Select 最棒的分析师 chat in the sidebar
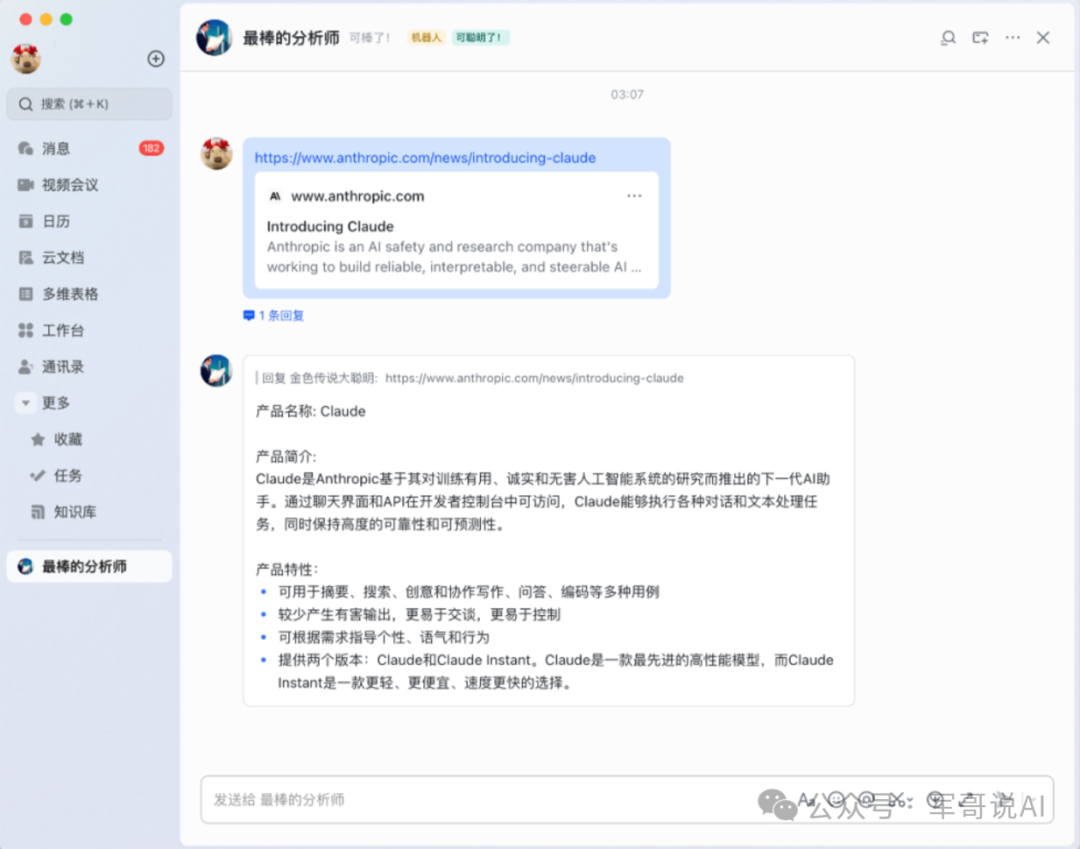This screenshot has height=849, width=1080. coord(90,566)
